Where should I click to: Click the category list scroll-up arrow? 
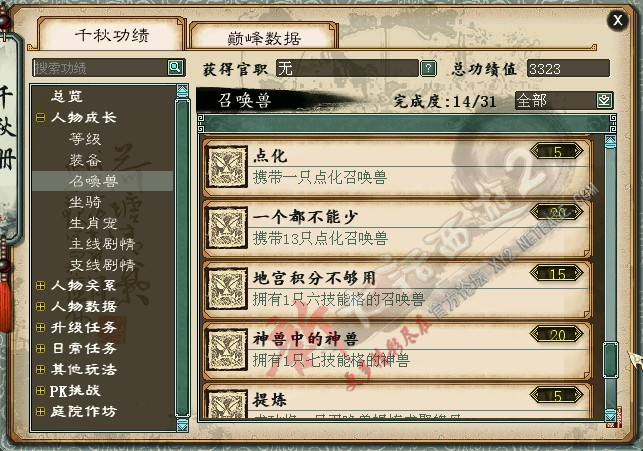(x=182, y=91)
